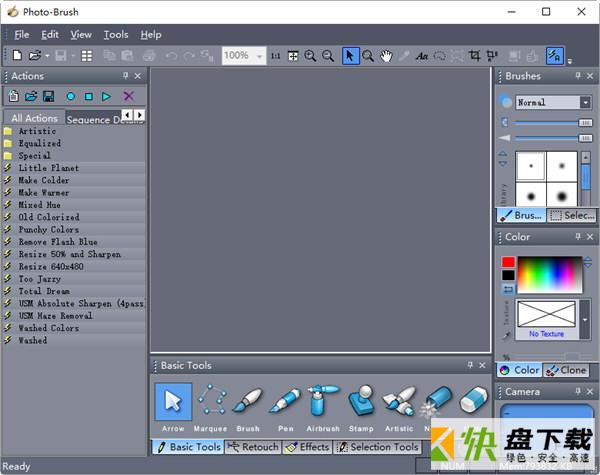Open a file with the folder icon in the main toolbar
The width and height of the screenshot is (600, 475).
(34, 56)
